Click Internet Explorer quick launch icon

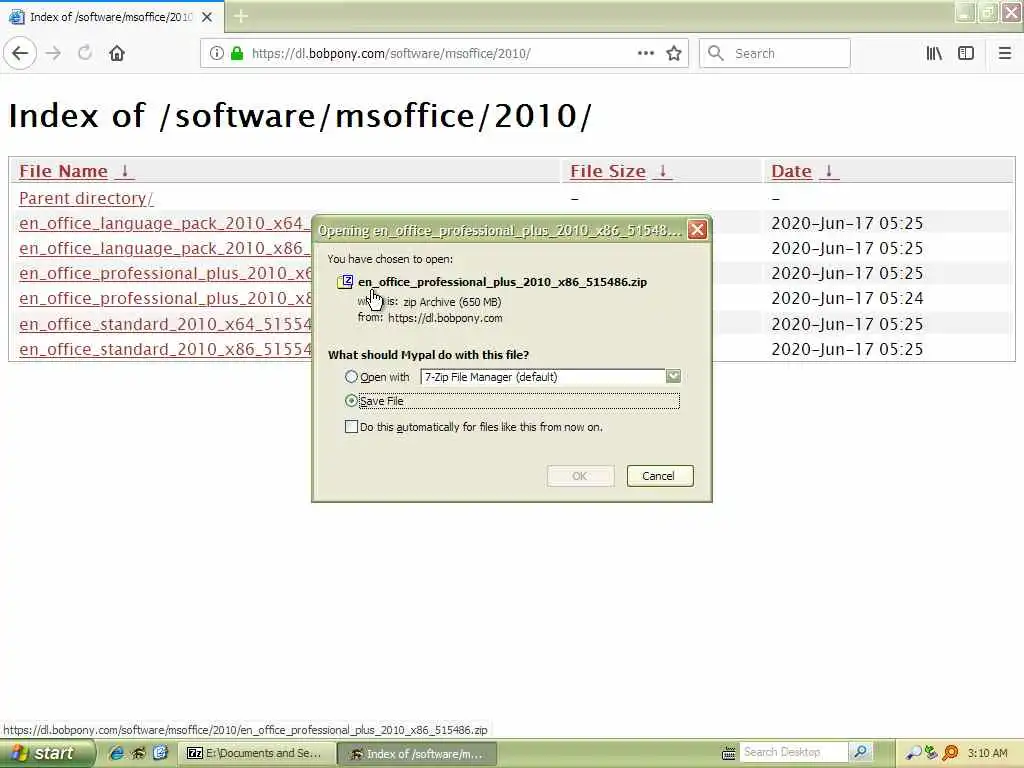pyautogui.click(x=116, y=753)
